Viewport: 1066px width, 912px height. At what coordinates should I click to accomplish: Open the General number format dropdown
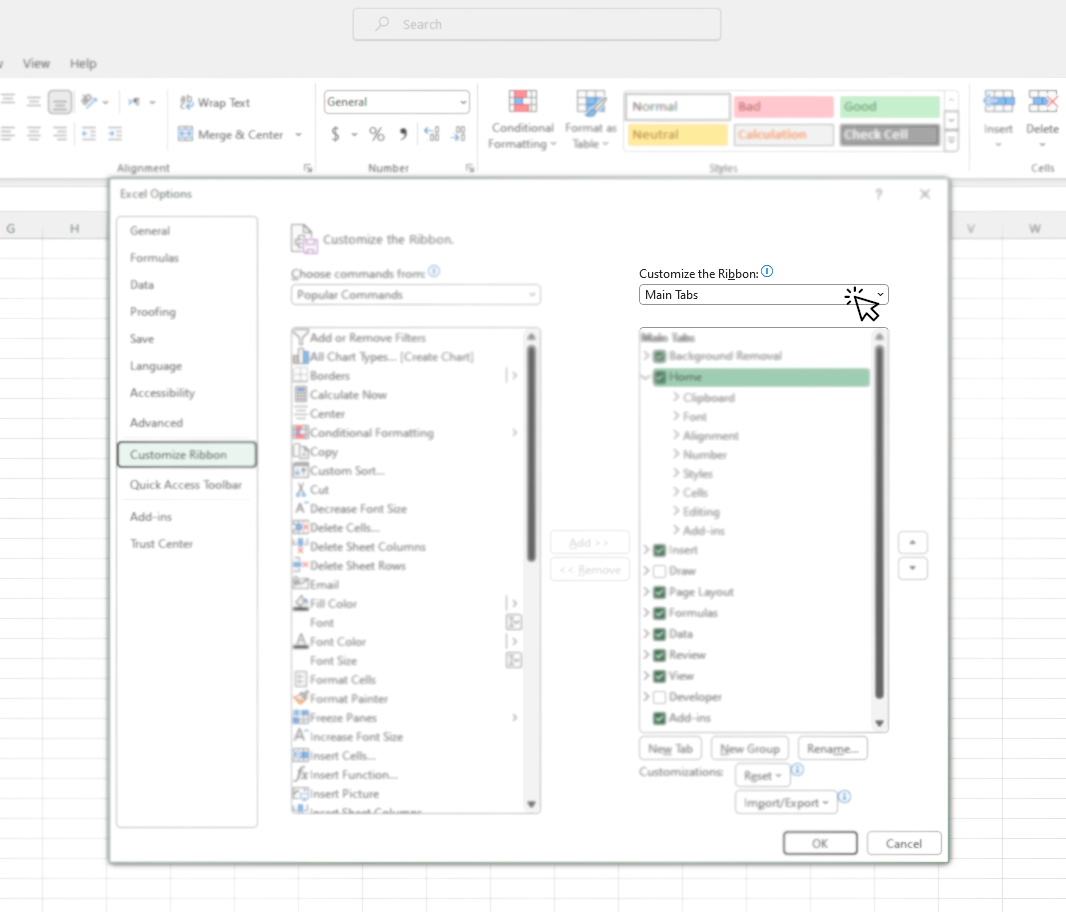pyautogui.click(x=396, y=102)
